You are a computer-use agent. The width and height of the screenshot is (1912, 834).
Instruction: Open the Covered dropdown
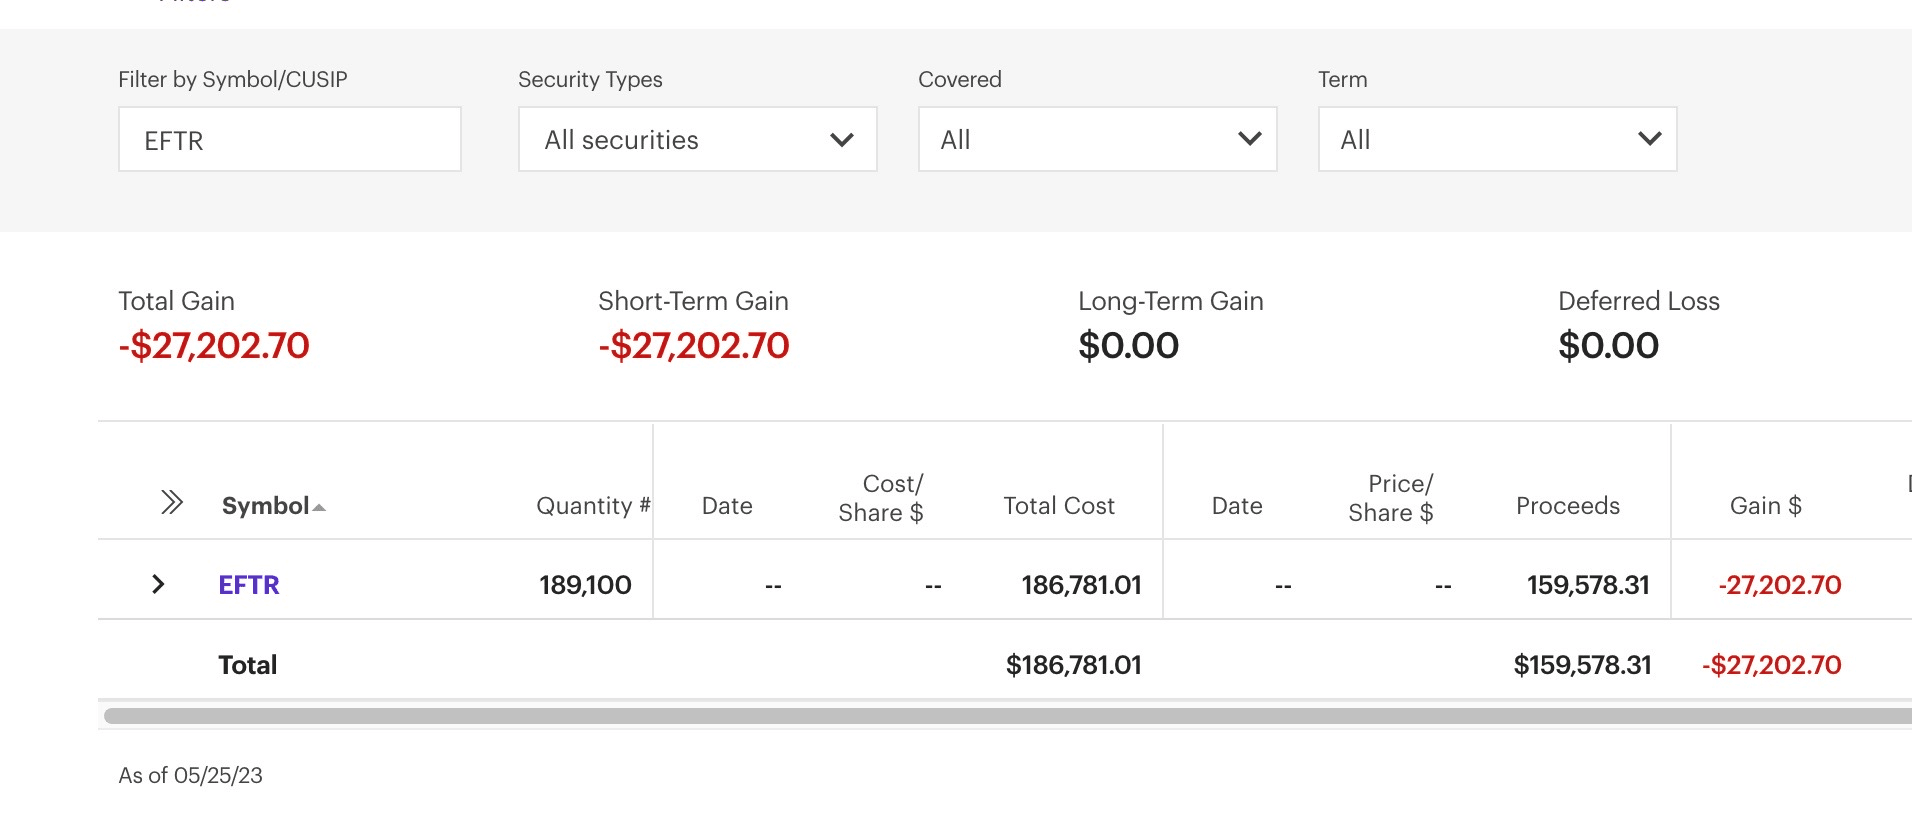[x=1097, y=140]
